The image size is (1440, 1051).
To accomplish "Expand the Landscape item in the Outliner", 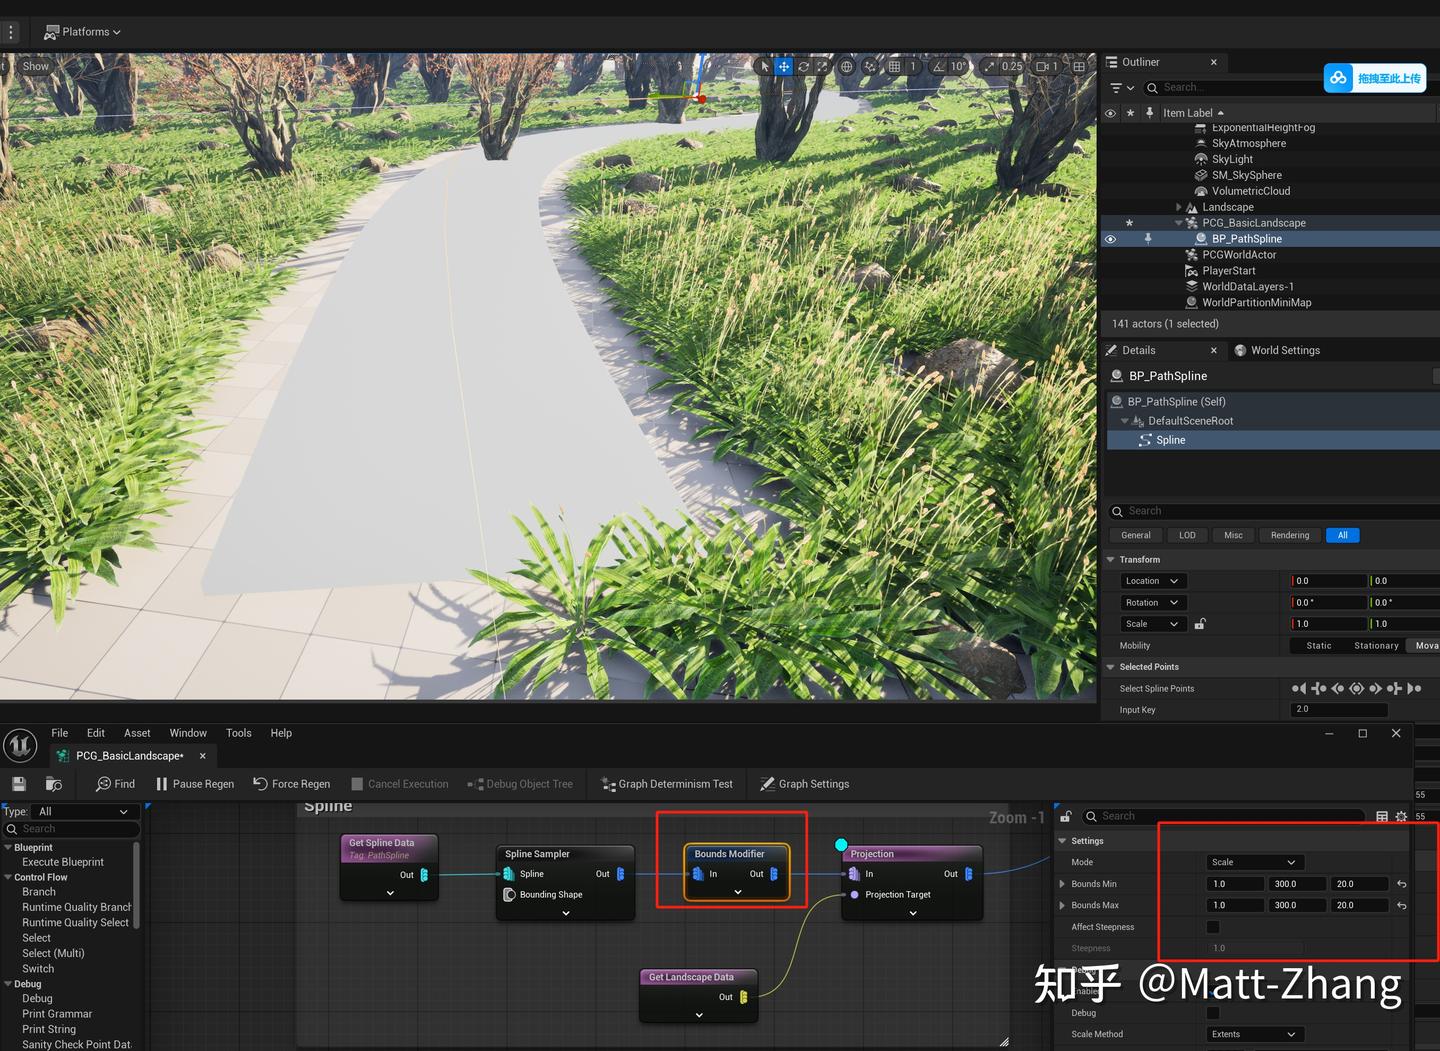I will point(1178,207).
